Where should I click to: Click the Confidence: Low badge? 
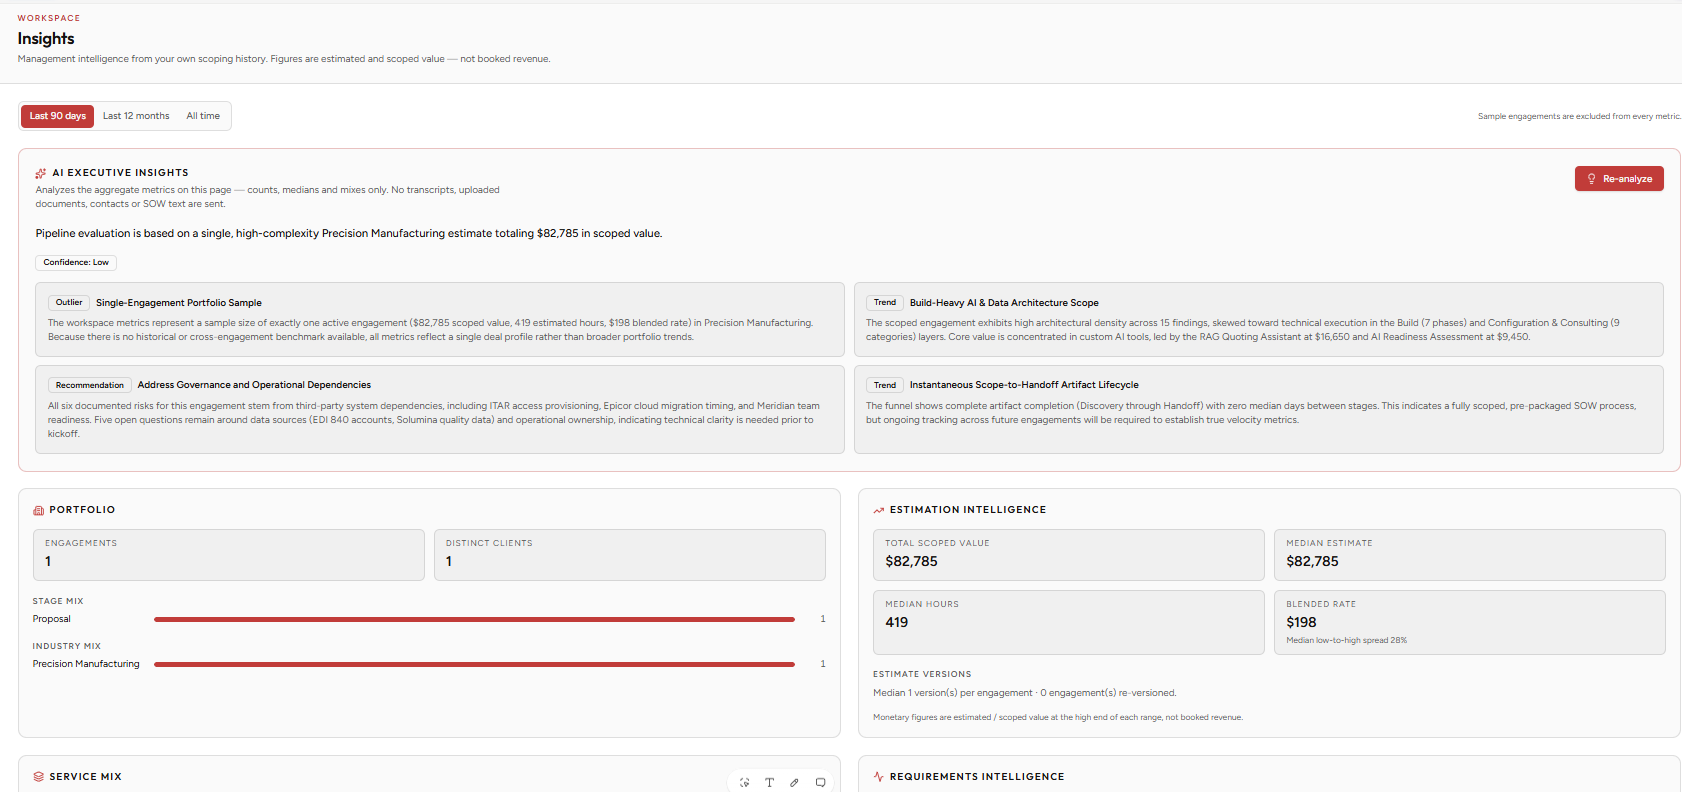76,263
